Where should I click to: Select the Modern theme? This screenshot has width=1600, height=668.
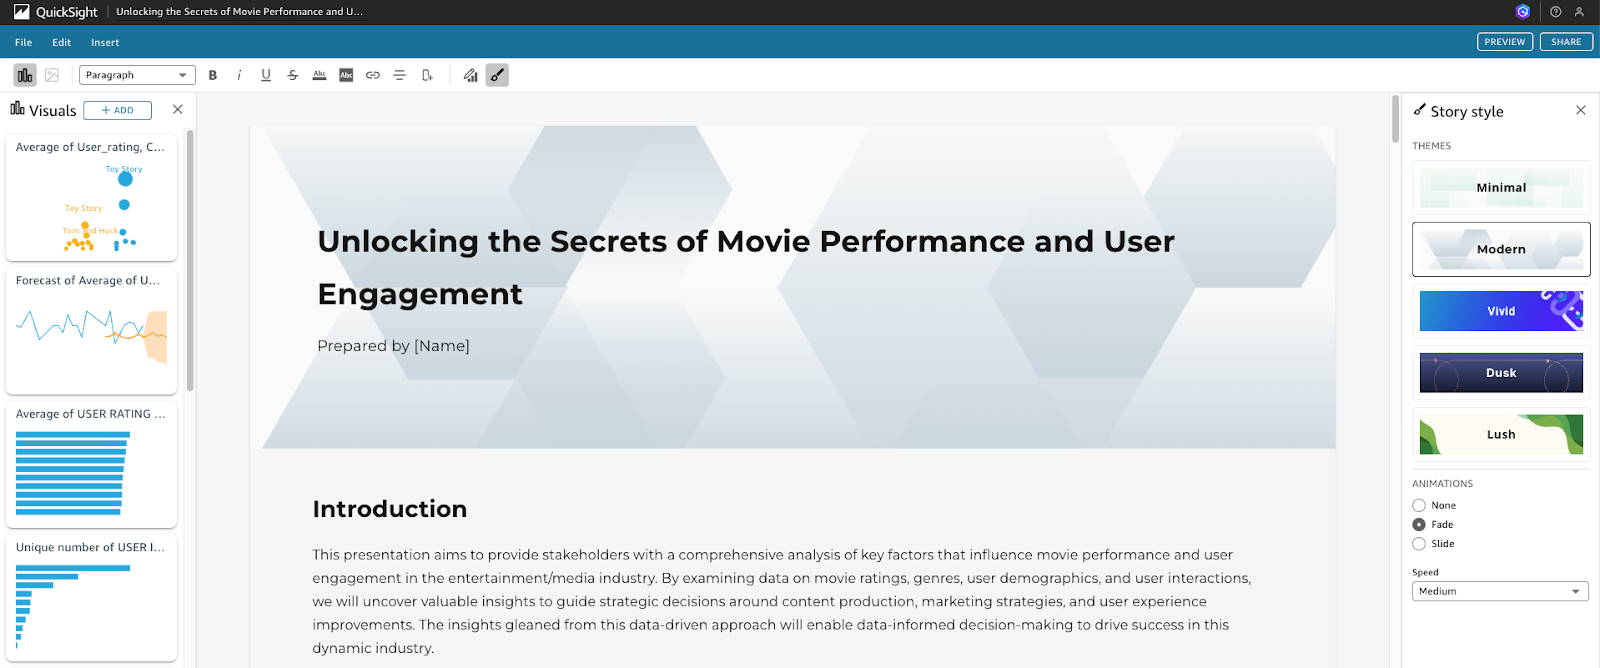1501,249
